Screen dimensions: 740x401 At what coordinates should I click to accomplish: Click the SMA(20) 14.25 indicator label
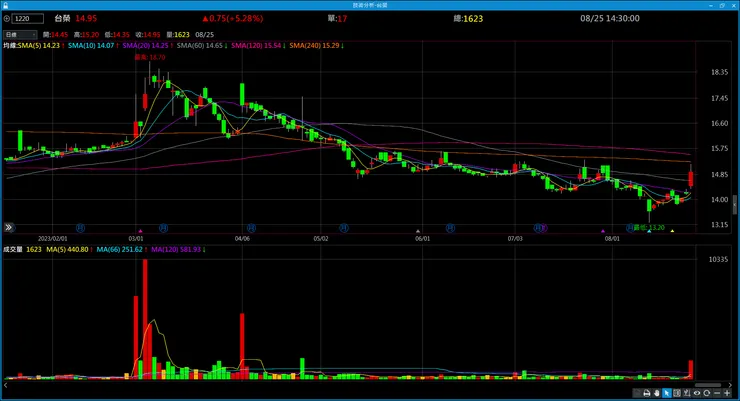145,46
